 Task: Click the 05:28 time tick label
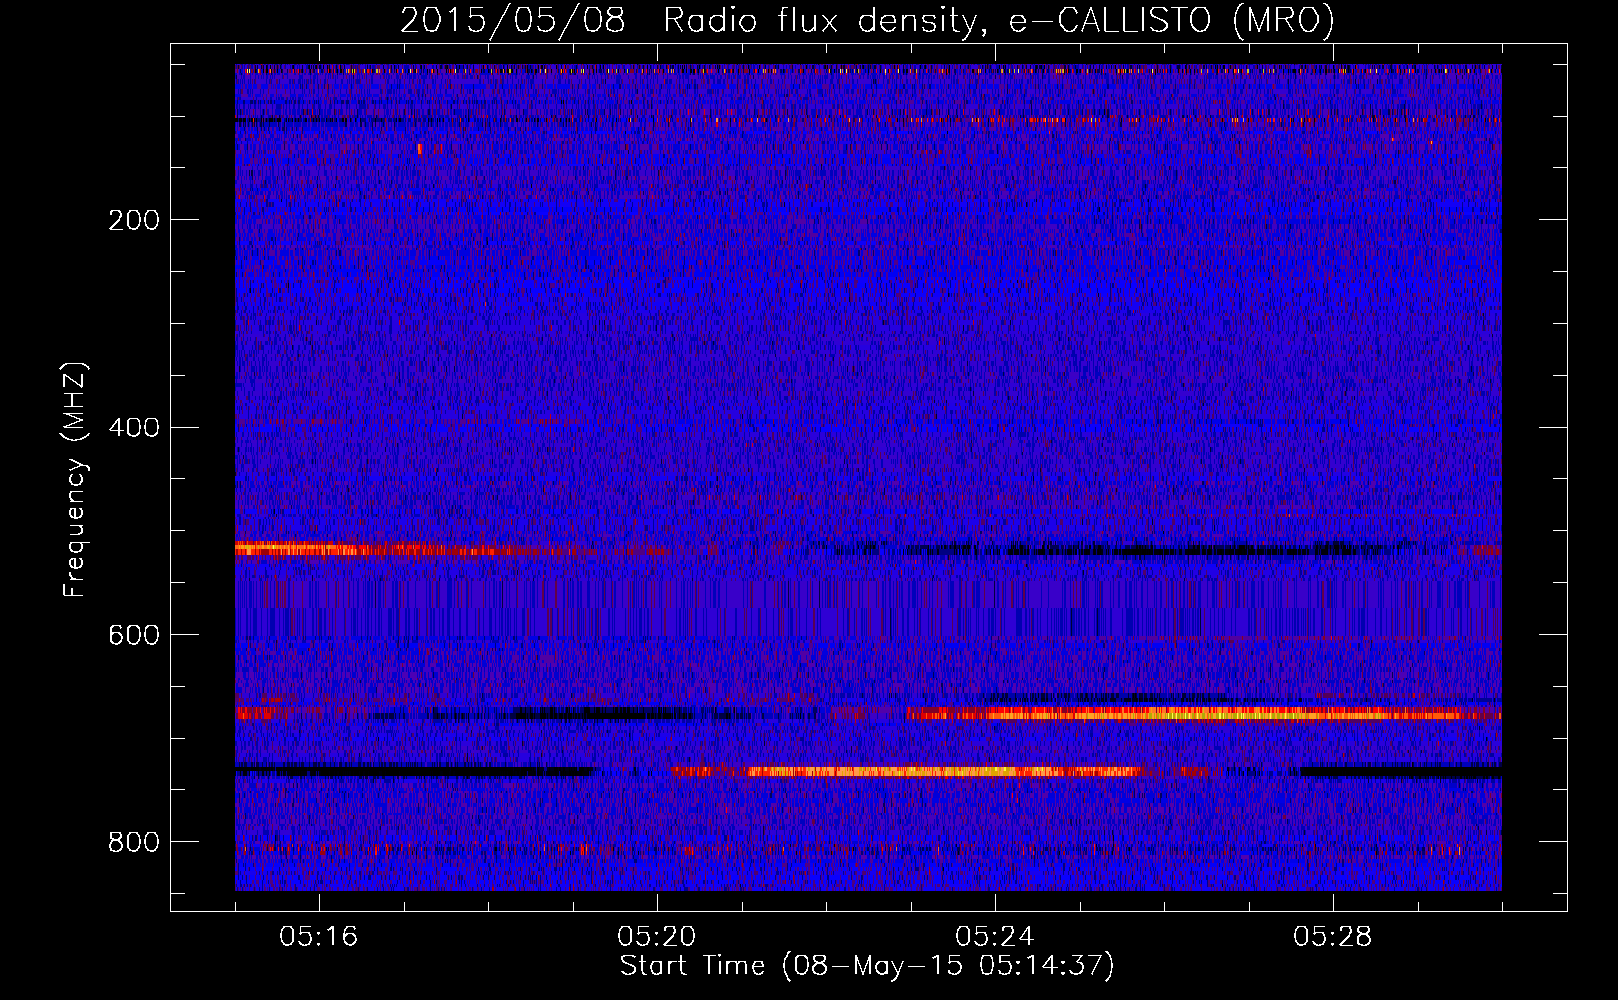[1333, 937]
